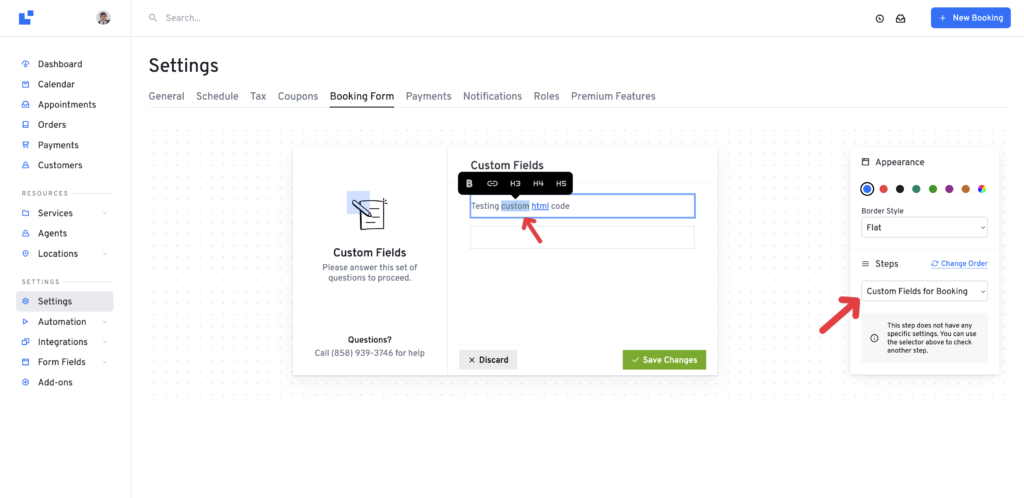Viewport: 1024px width, 498px height.
Task: Expand the Form Fields submenu chevron
Action: click(105, 362)
